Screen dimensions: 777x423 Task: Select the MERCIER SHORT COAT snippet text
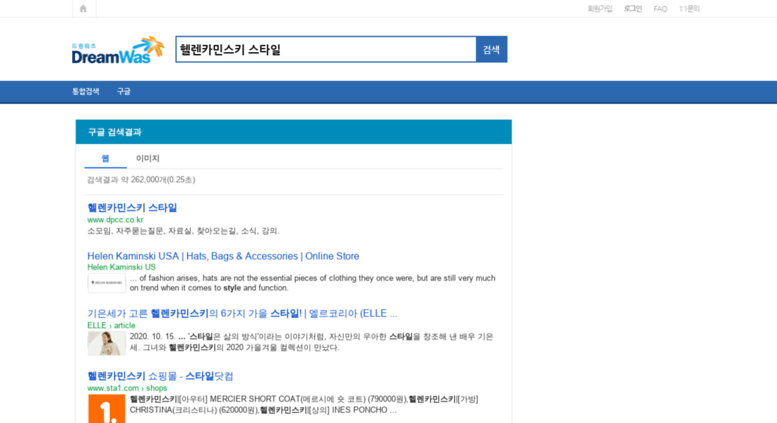point(304,405)
